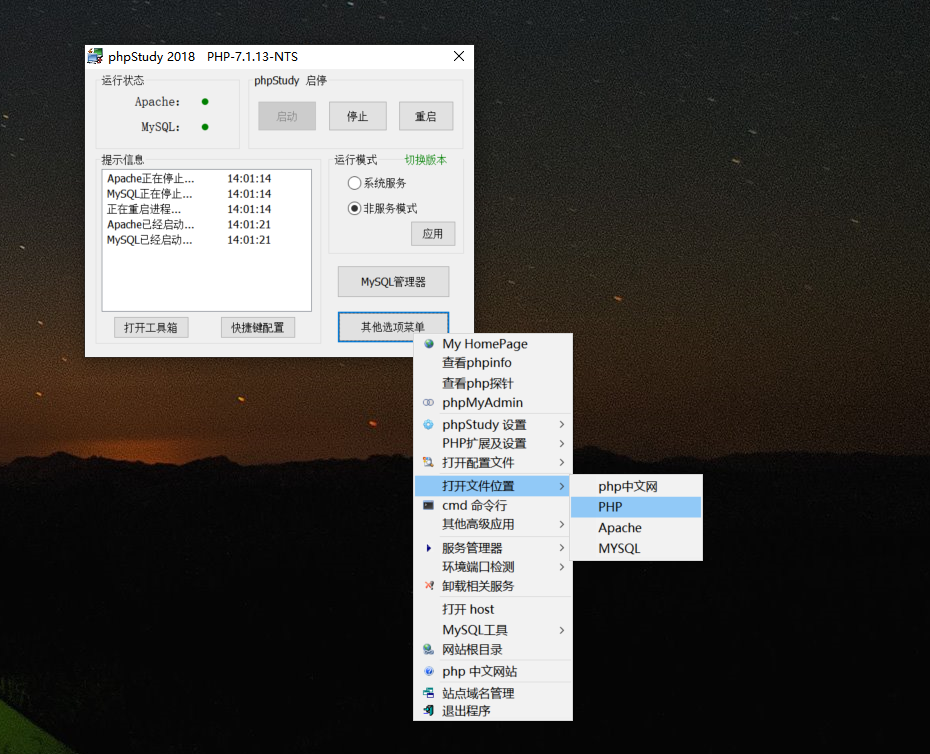Screen dimensions: 930x754
Task: Click the 停止 button
Action: (x=358, y=116)
